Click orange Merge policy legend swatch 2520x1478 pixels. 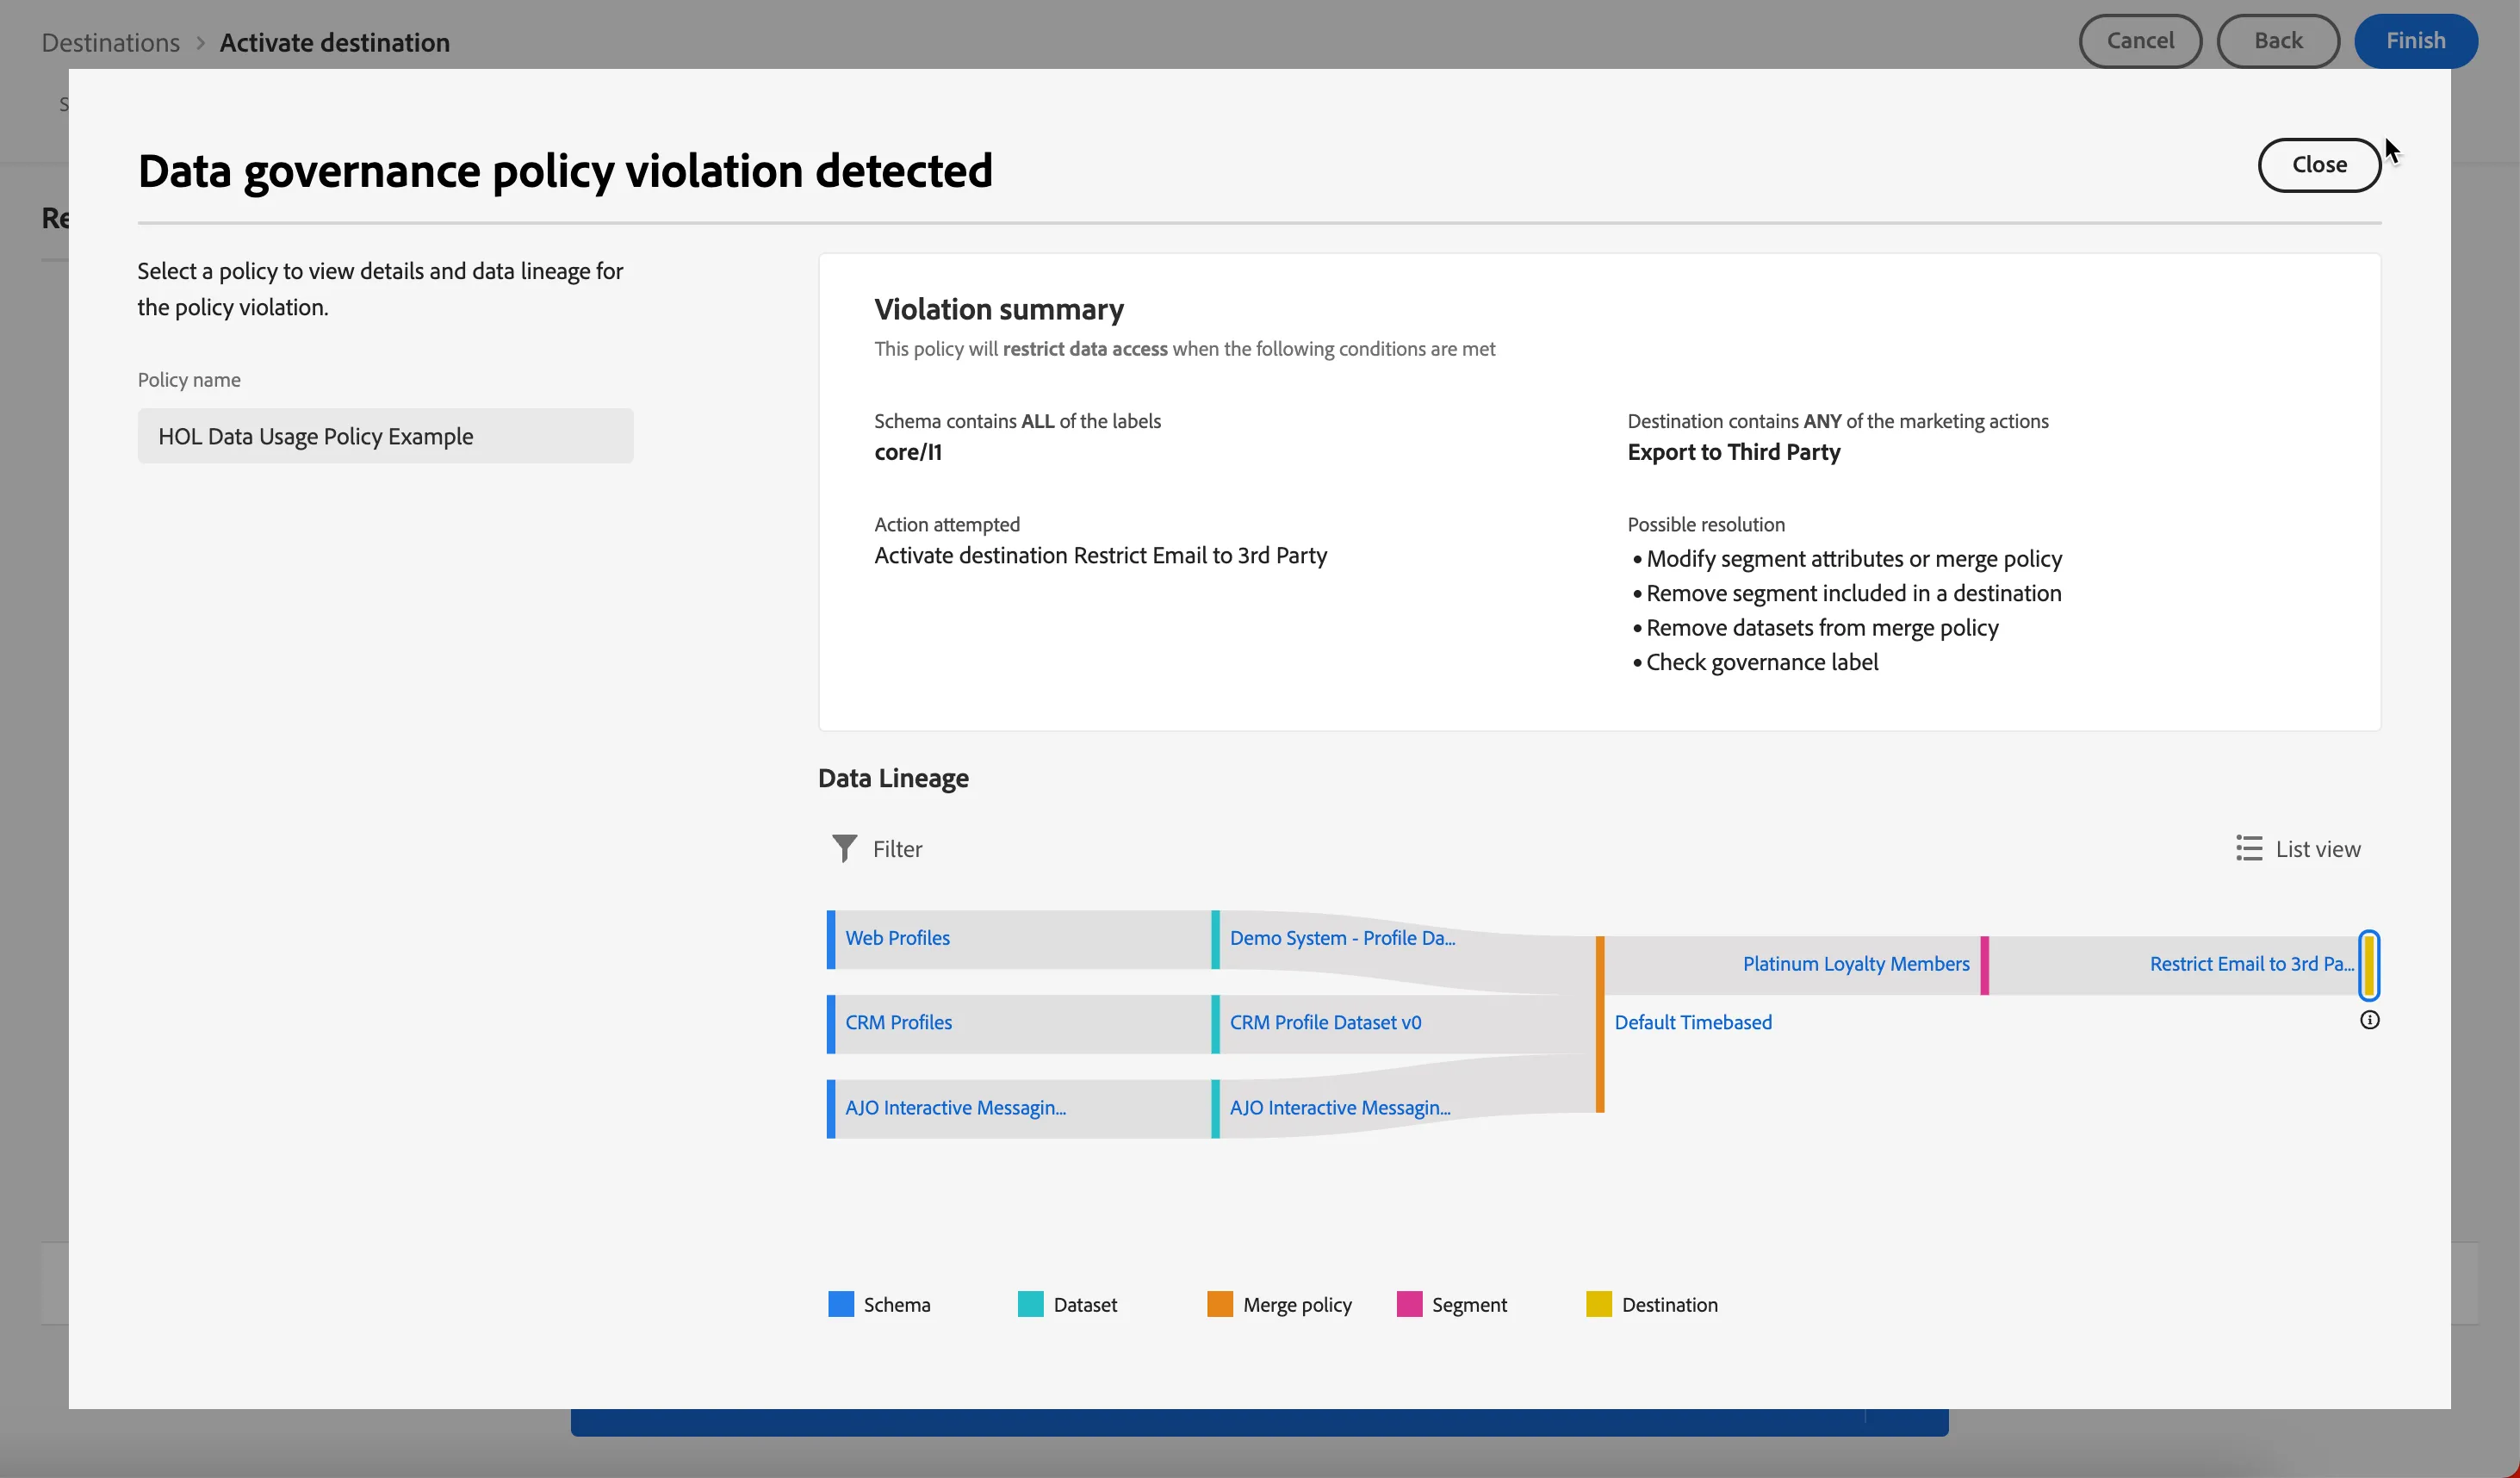(1219, 1304)
